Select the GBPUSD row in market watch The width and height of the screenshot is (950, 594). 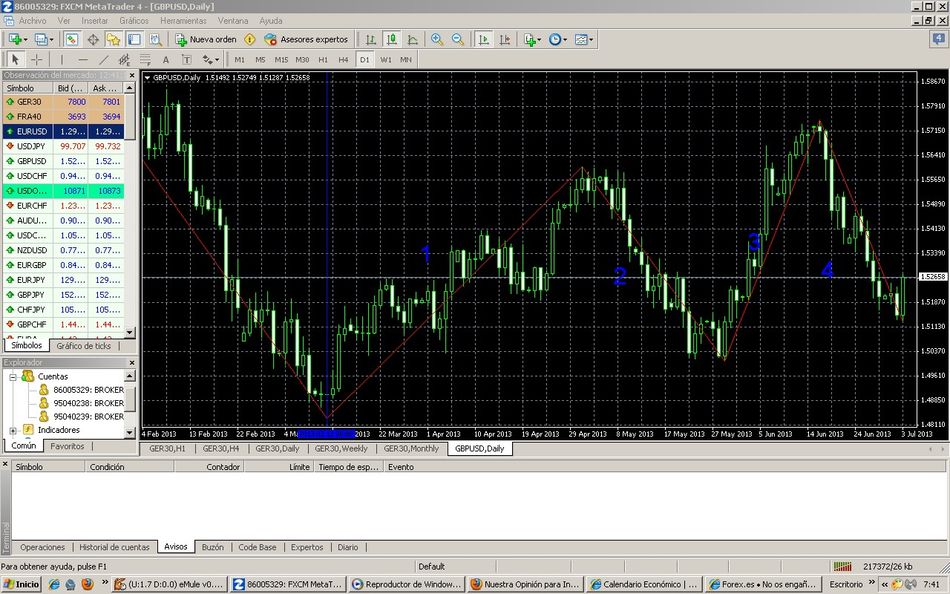click(31, 160)
